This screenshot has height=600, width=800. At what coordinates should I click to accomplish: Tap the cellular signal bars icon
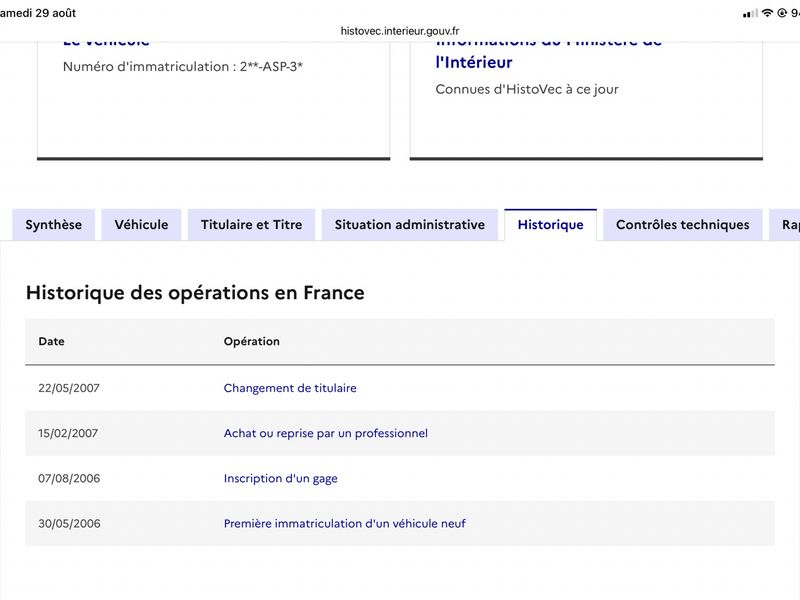click(750, 13)
